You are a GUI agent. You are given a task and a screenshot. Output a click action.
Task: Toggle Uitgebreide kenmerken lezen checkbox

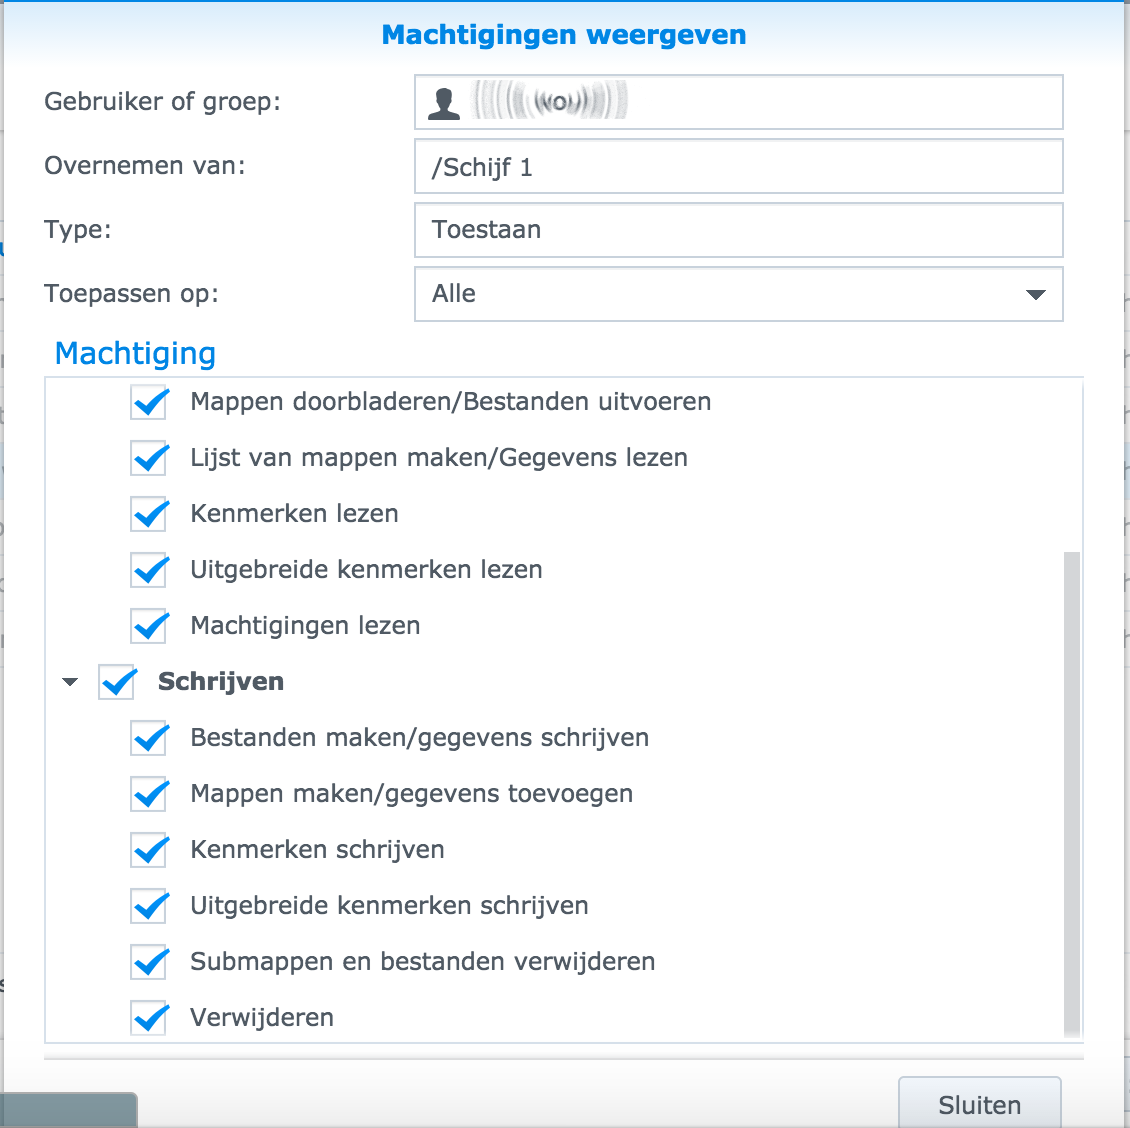coord(149,570)
